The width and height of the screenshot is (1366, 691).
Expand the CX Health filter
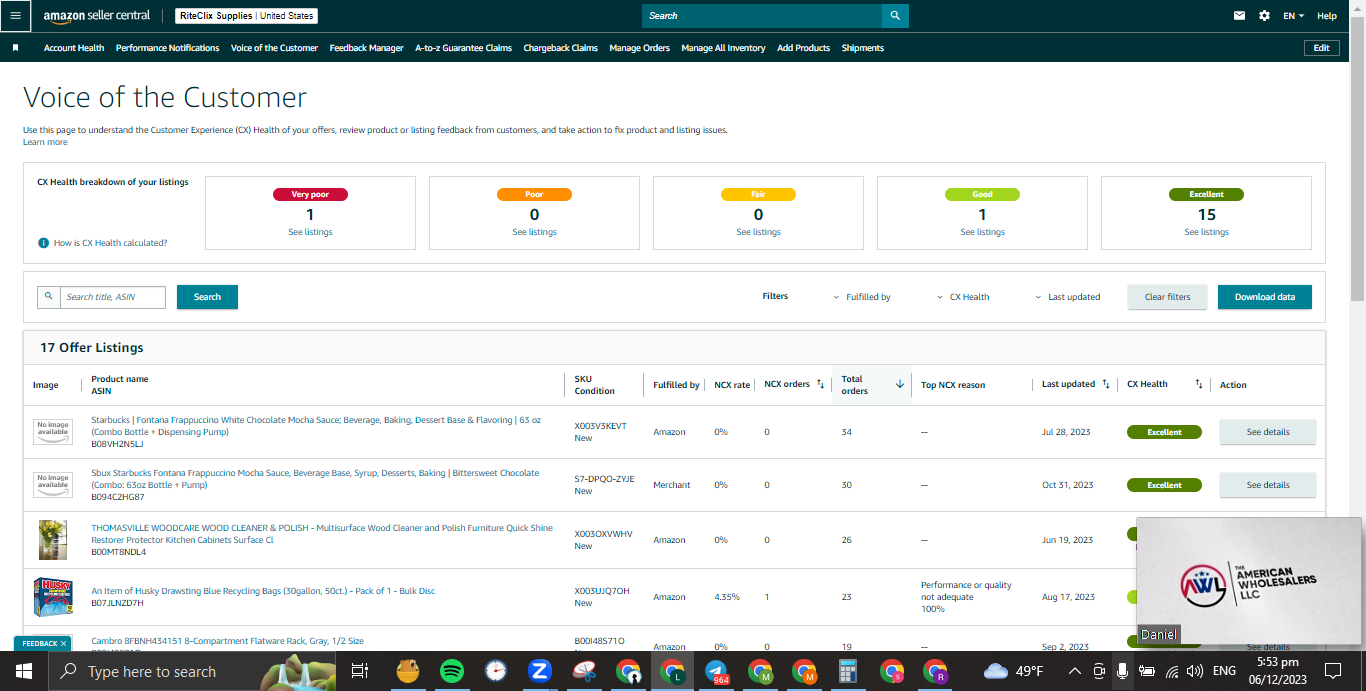(963, 297)
